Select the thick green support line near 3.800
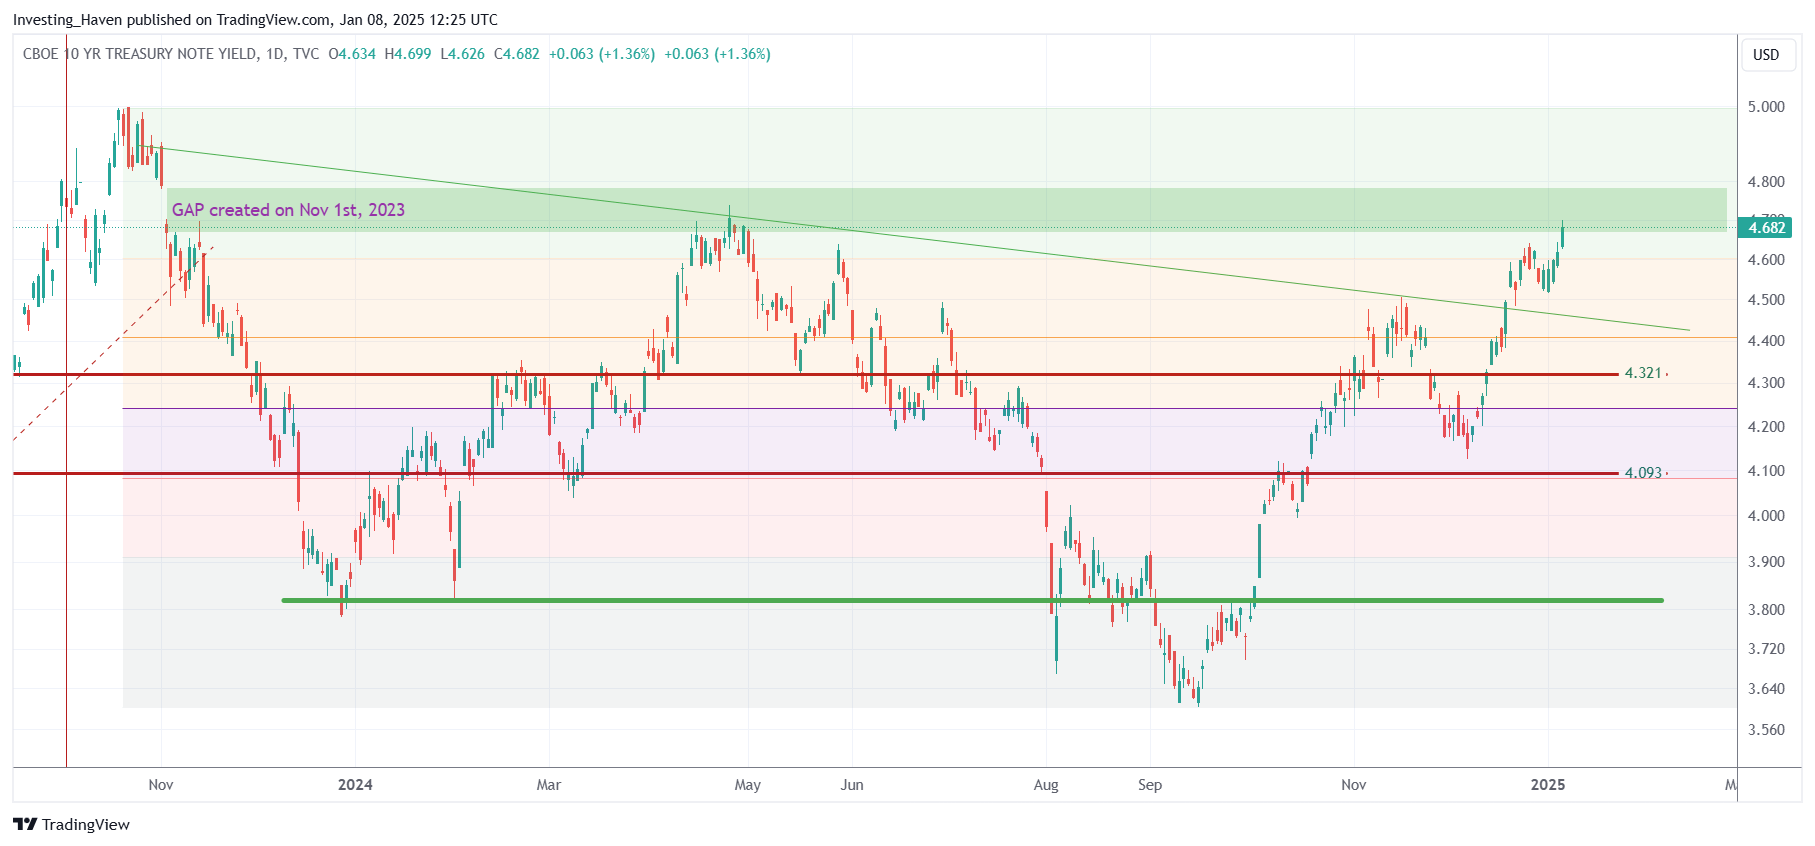 click(972, 600)
